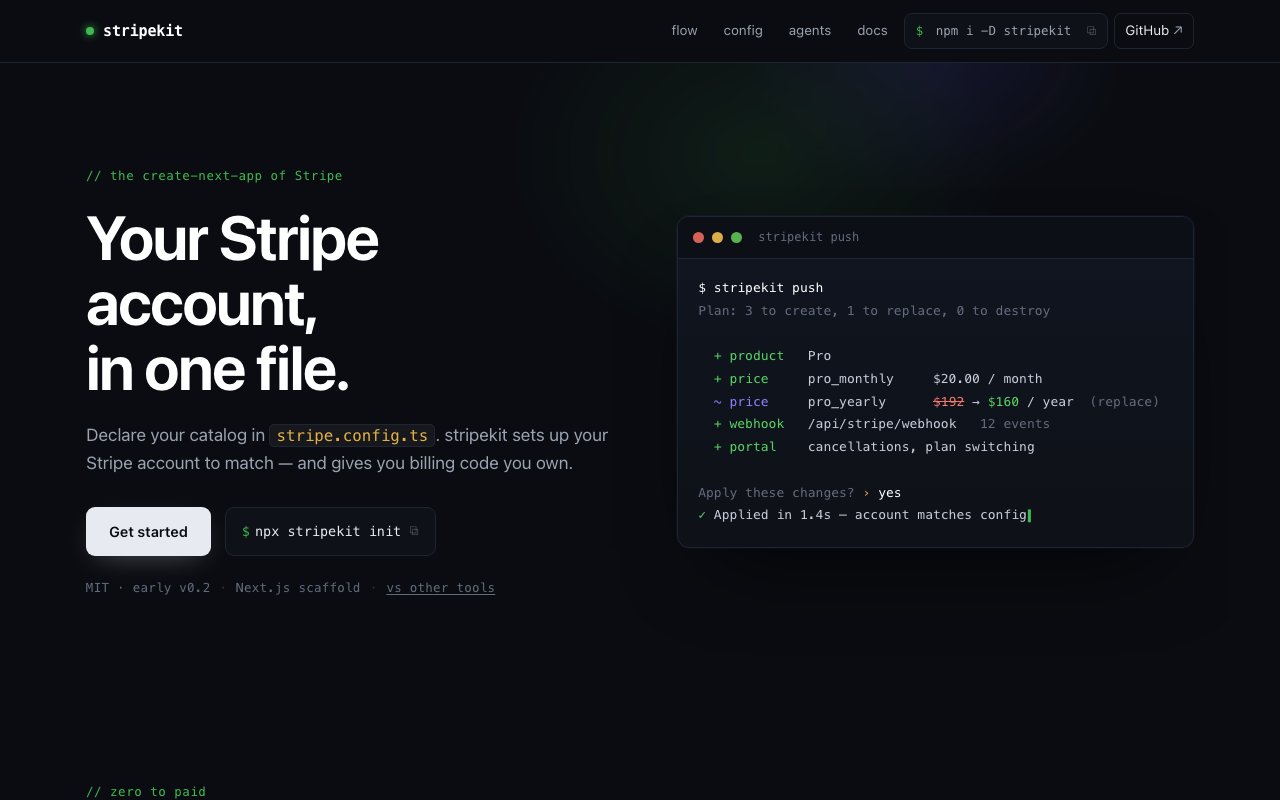The image size is (1280, 800).
Task: Click the red terminal window dot
Action: (698, 238)
